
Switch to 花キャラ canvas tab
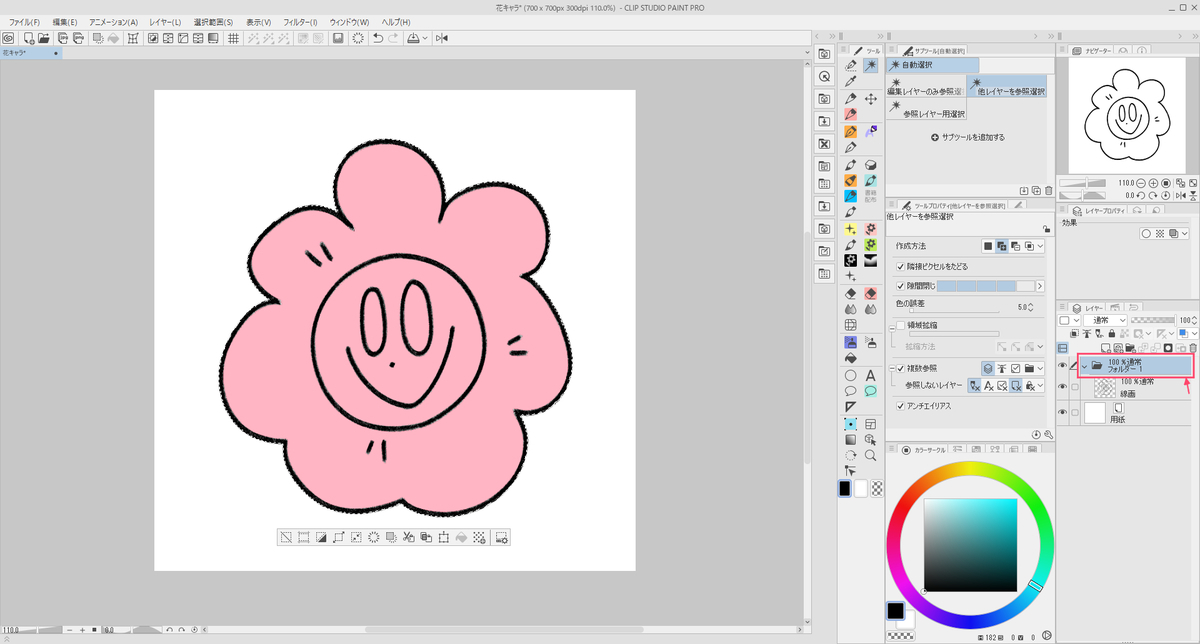[30, 51]
